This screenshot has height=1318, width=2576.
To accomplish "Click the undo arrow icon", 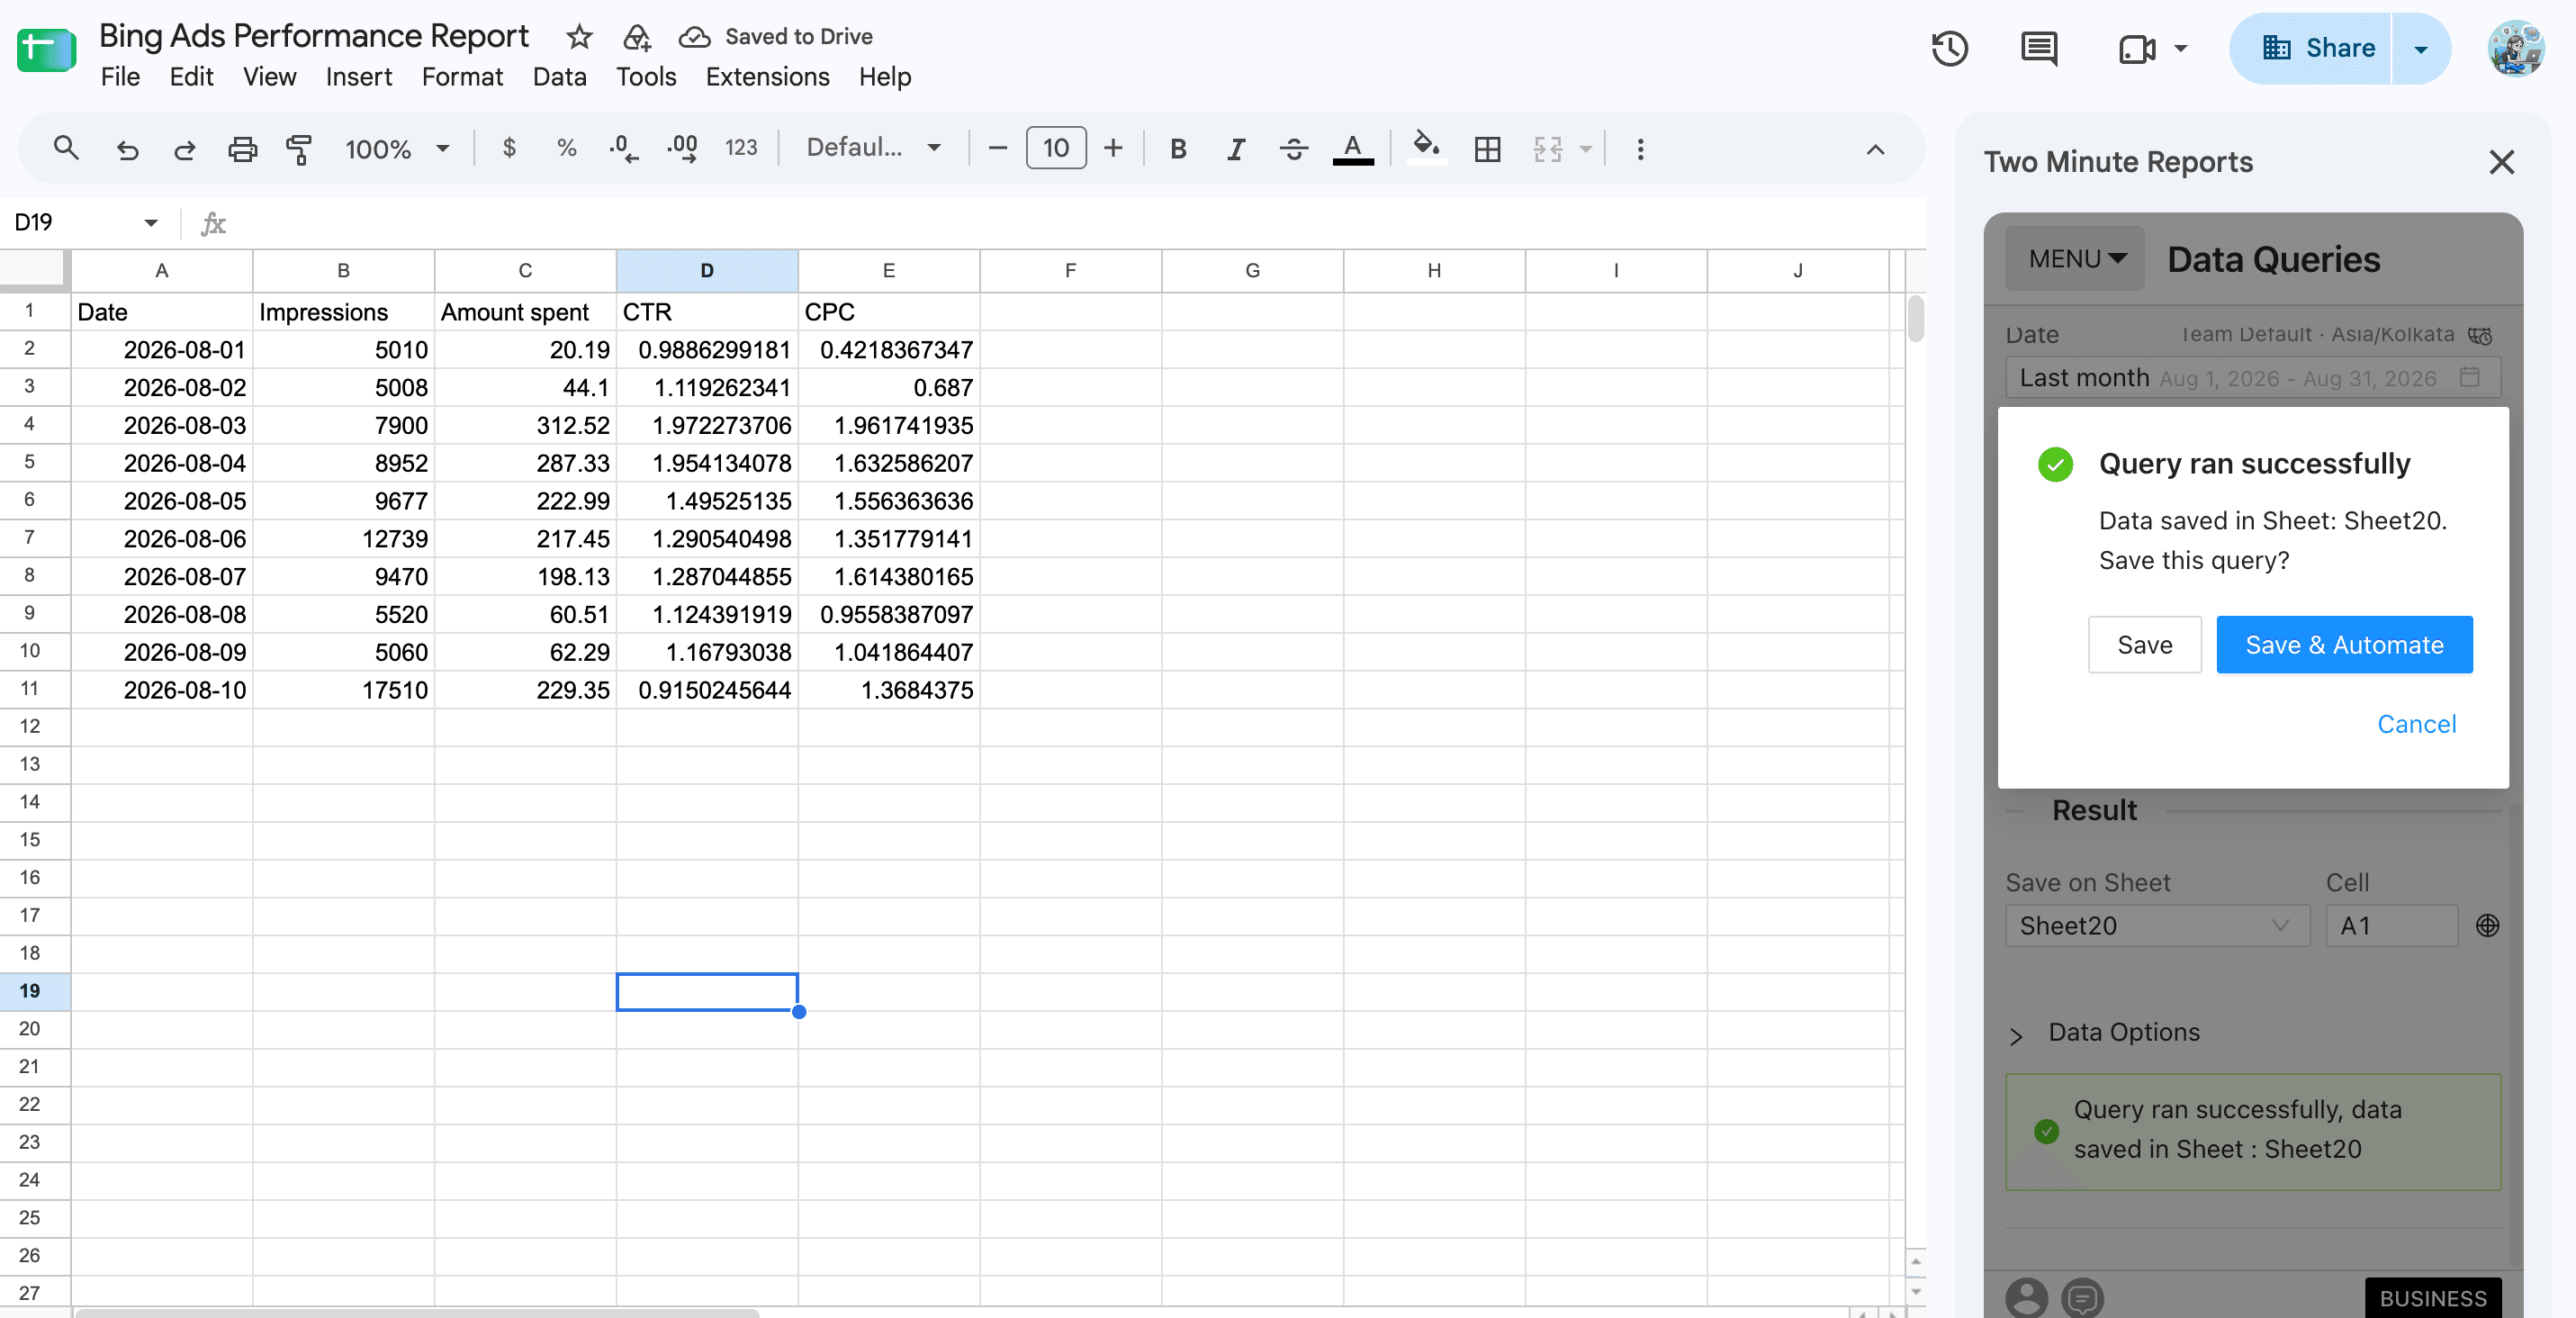I will coord(127,149).
